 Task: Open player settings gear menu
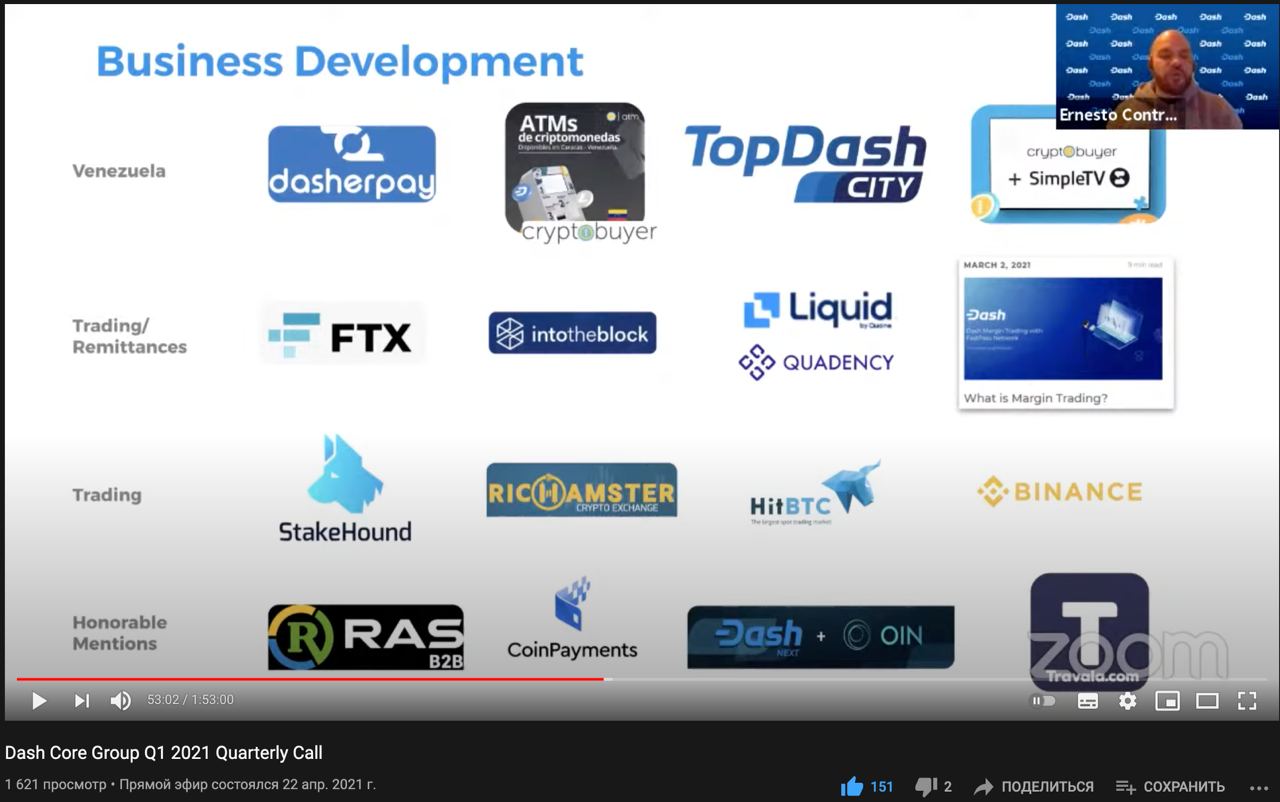coord(1128,701)
